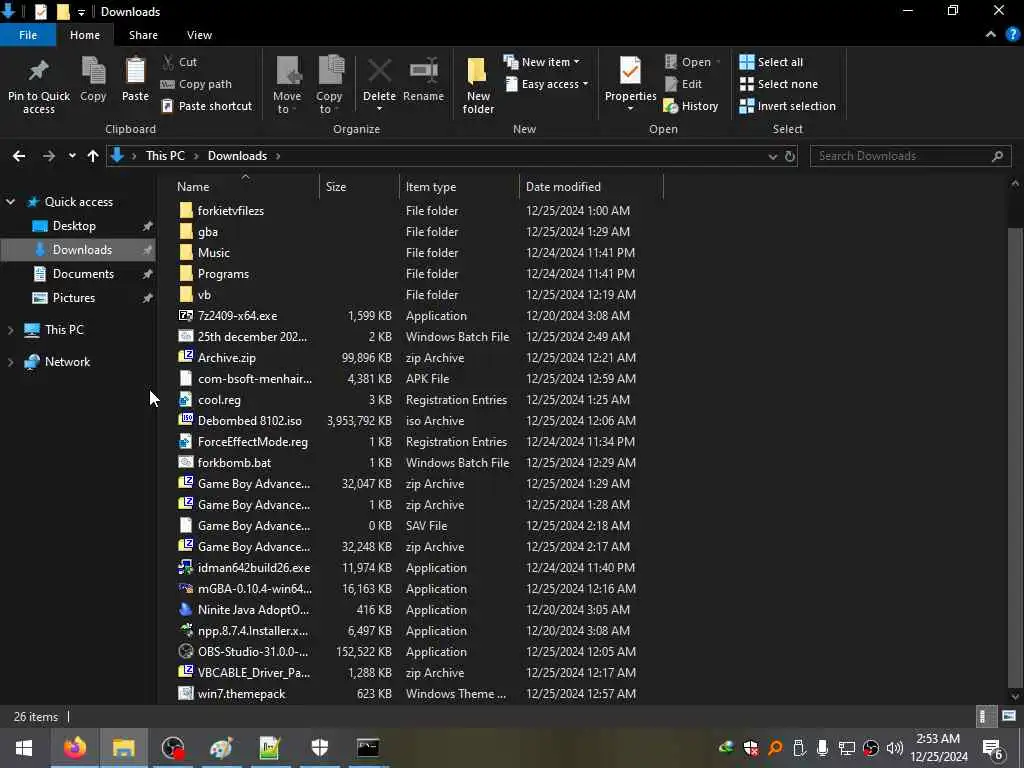Click Paste shortcut command
The image size is (1024, 768).
pos(206,106)
